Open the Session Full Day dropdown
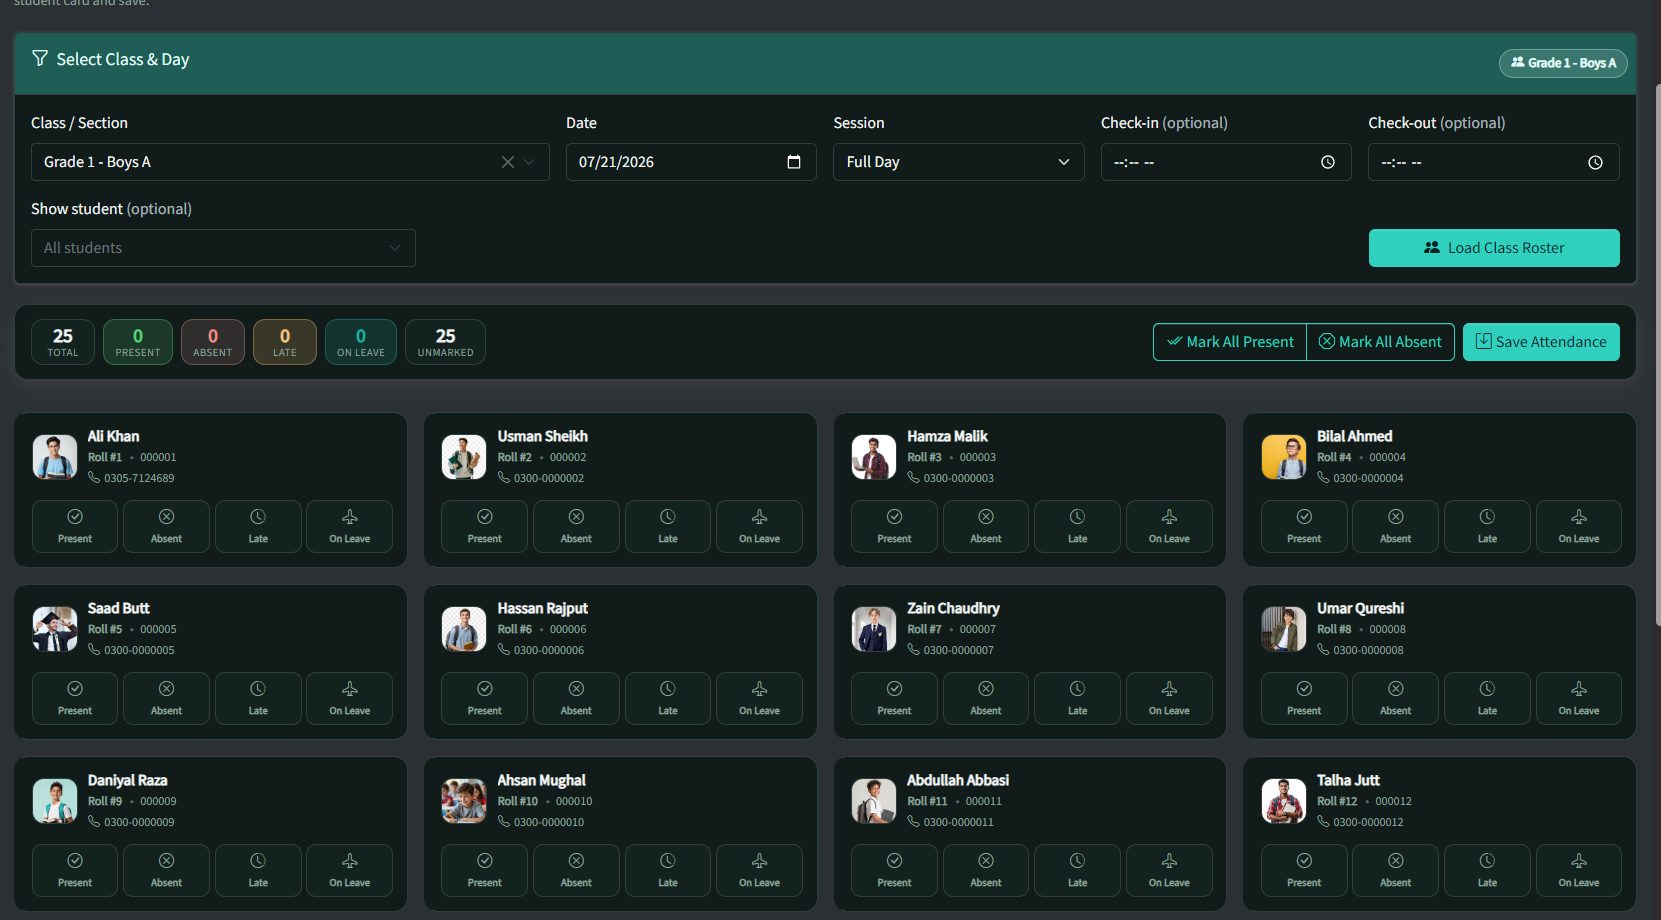 pyautogui.click(x=958, y=162)
